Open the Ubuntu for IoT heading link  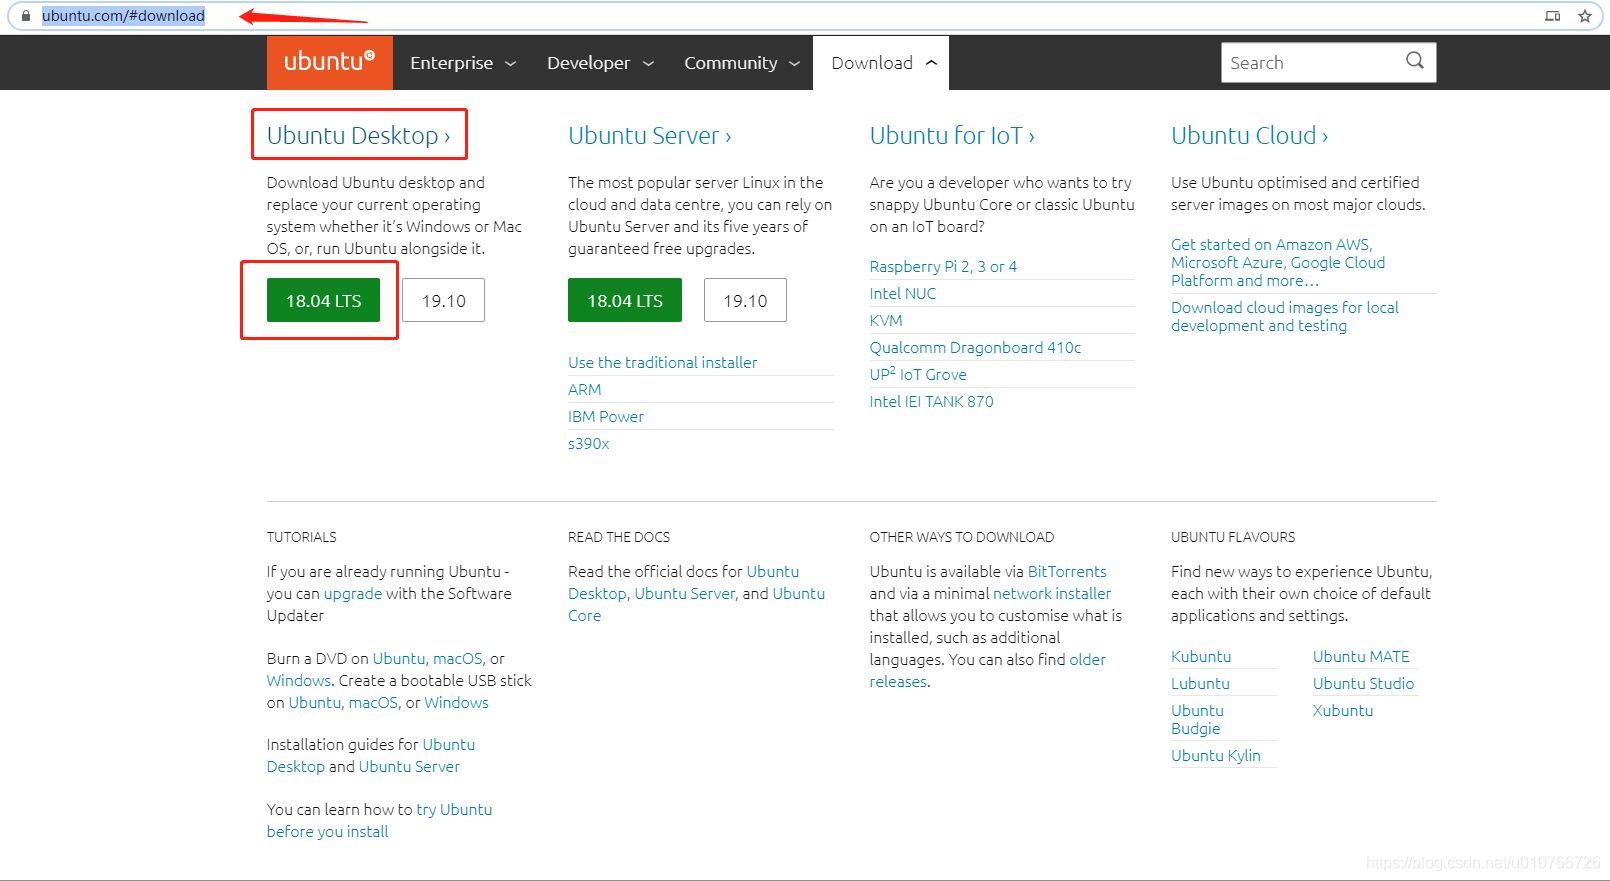[952, 135]
